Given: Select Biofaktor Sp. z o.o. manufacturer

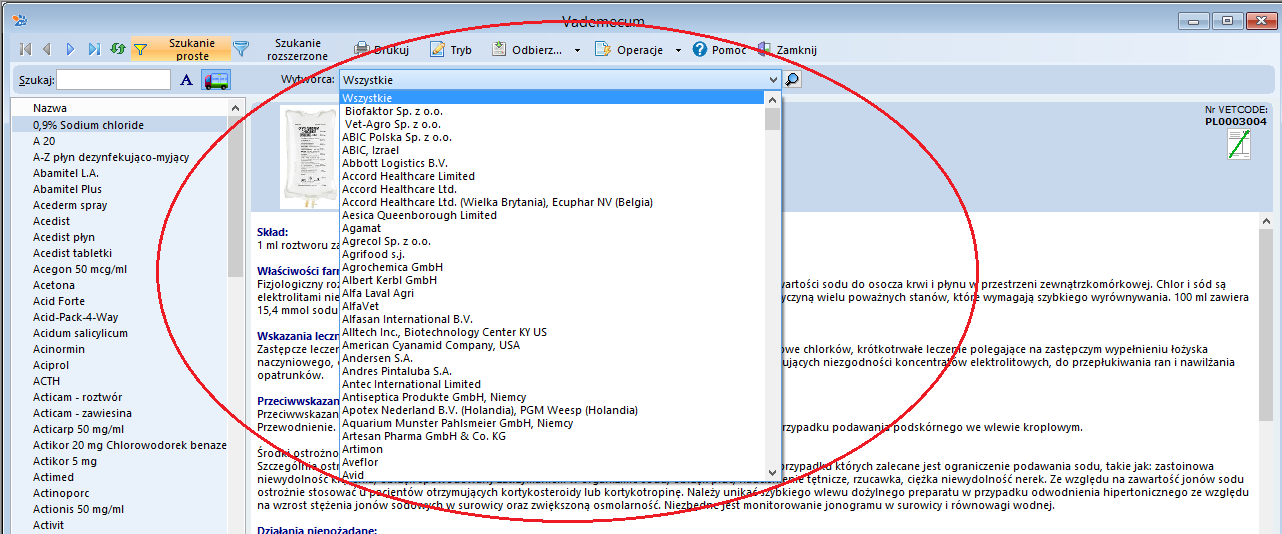Looking at the screenshot, I should [553, 111].
